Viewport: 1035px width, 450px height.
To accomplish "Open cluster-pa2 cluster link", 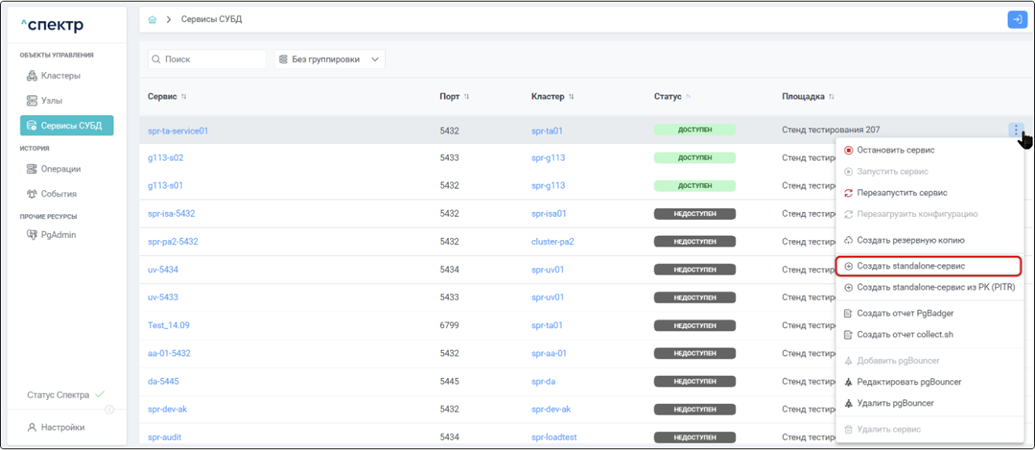I will click(x=552, y=241).
